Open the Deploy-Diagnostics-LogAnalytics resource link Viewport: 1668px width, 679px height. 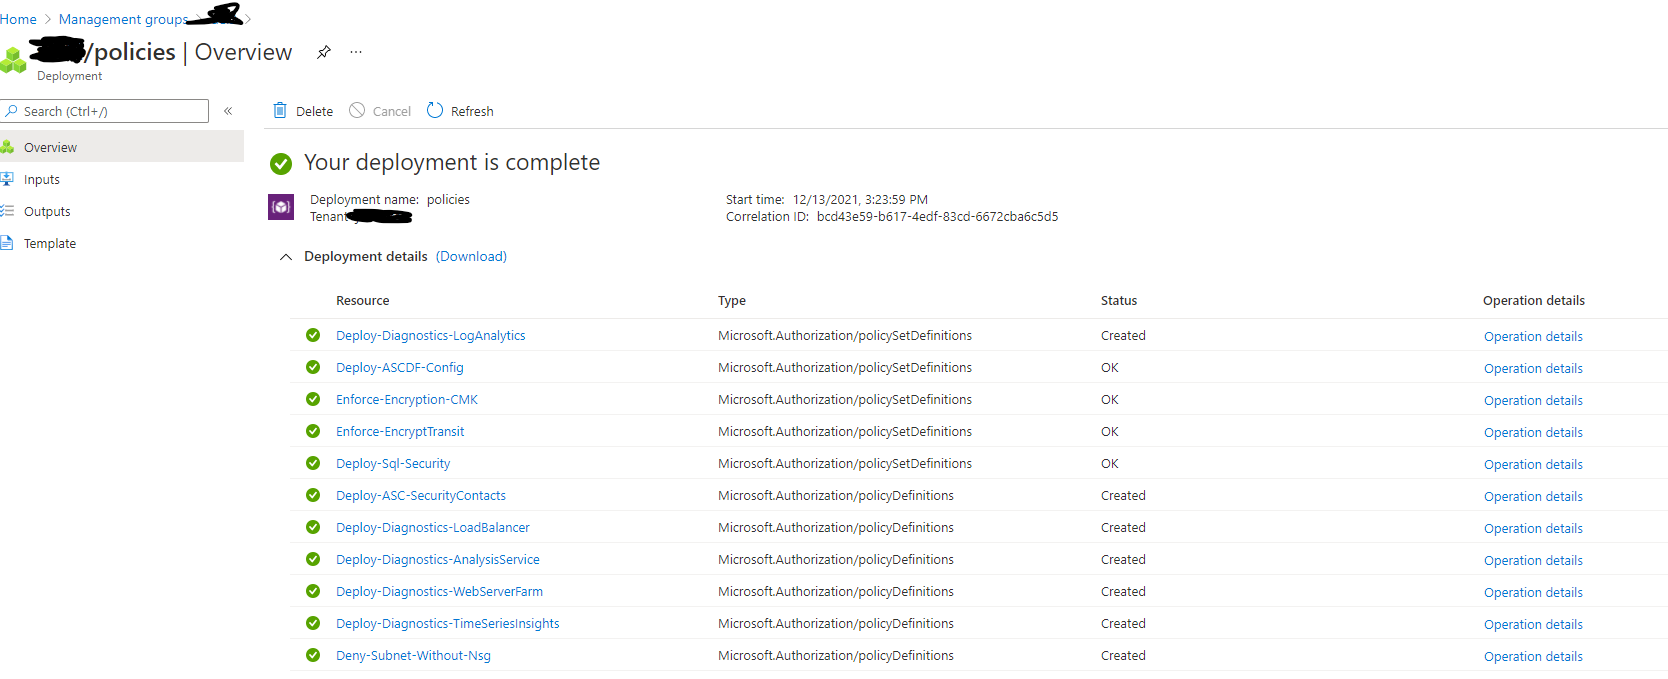[x=430, y=335]
